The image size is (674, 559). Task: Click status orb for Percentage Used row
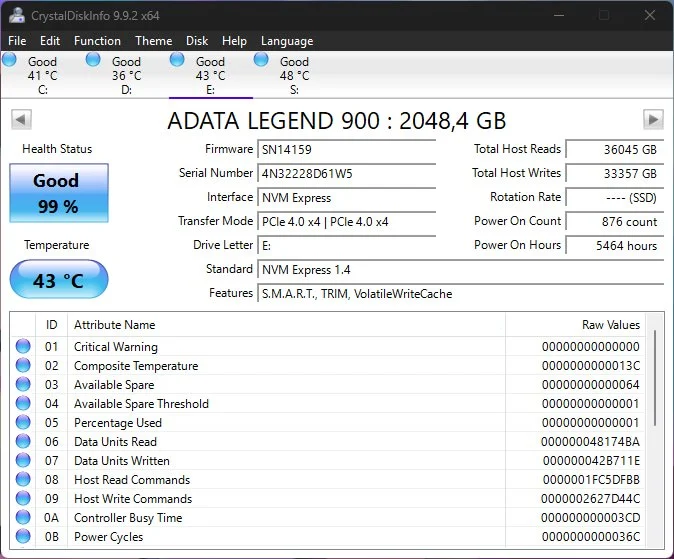[x=23, y=422]
